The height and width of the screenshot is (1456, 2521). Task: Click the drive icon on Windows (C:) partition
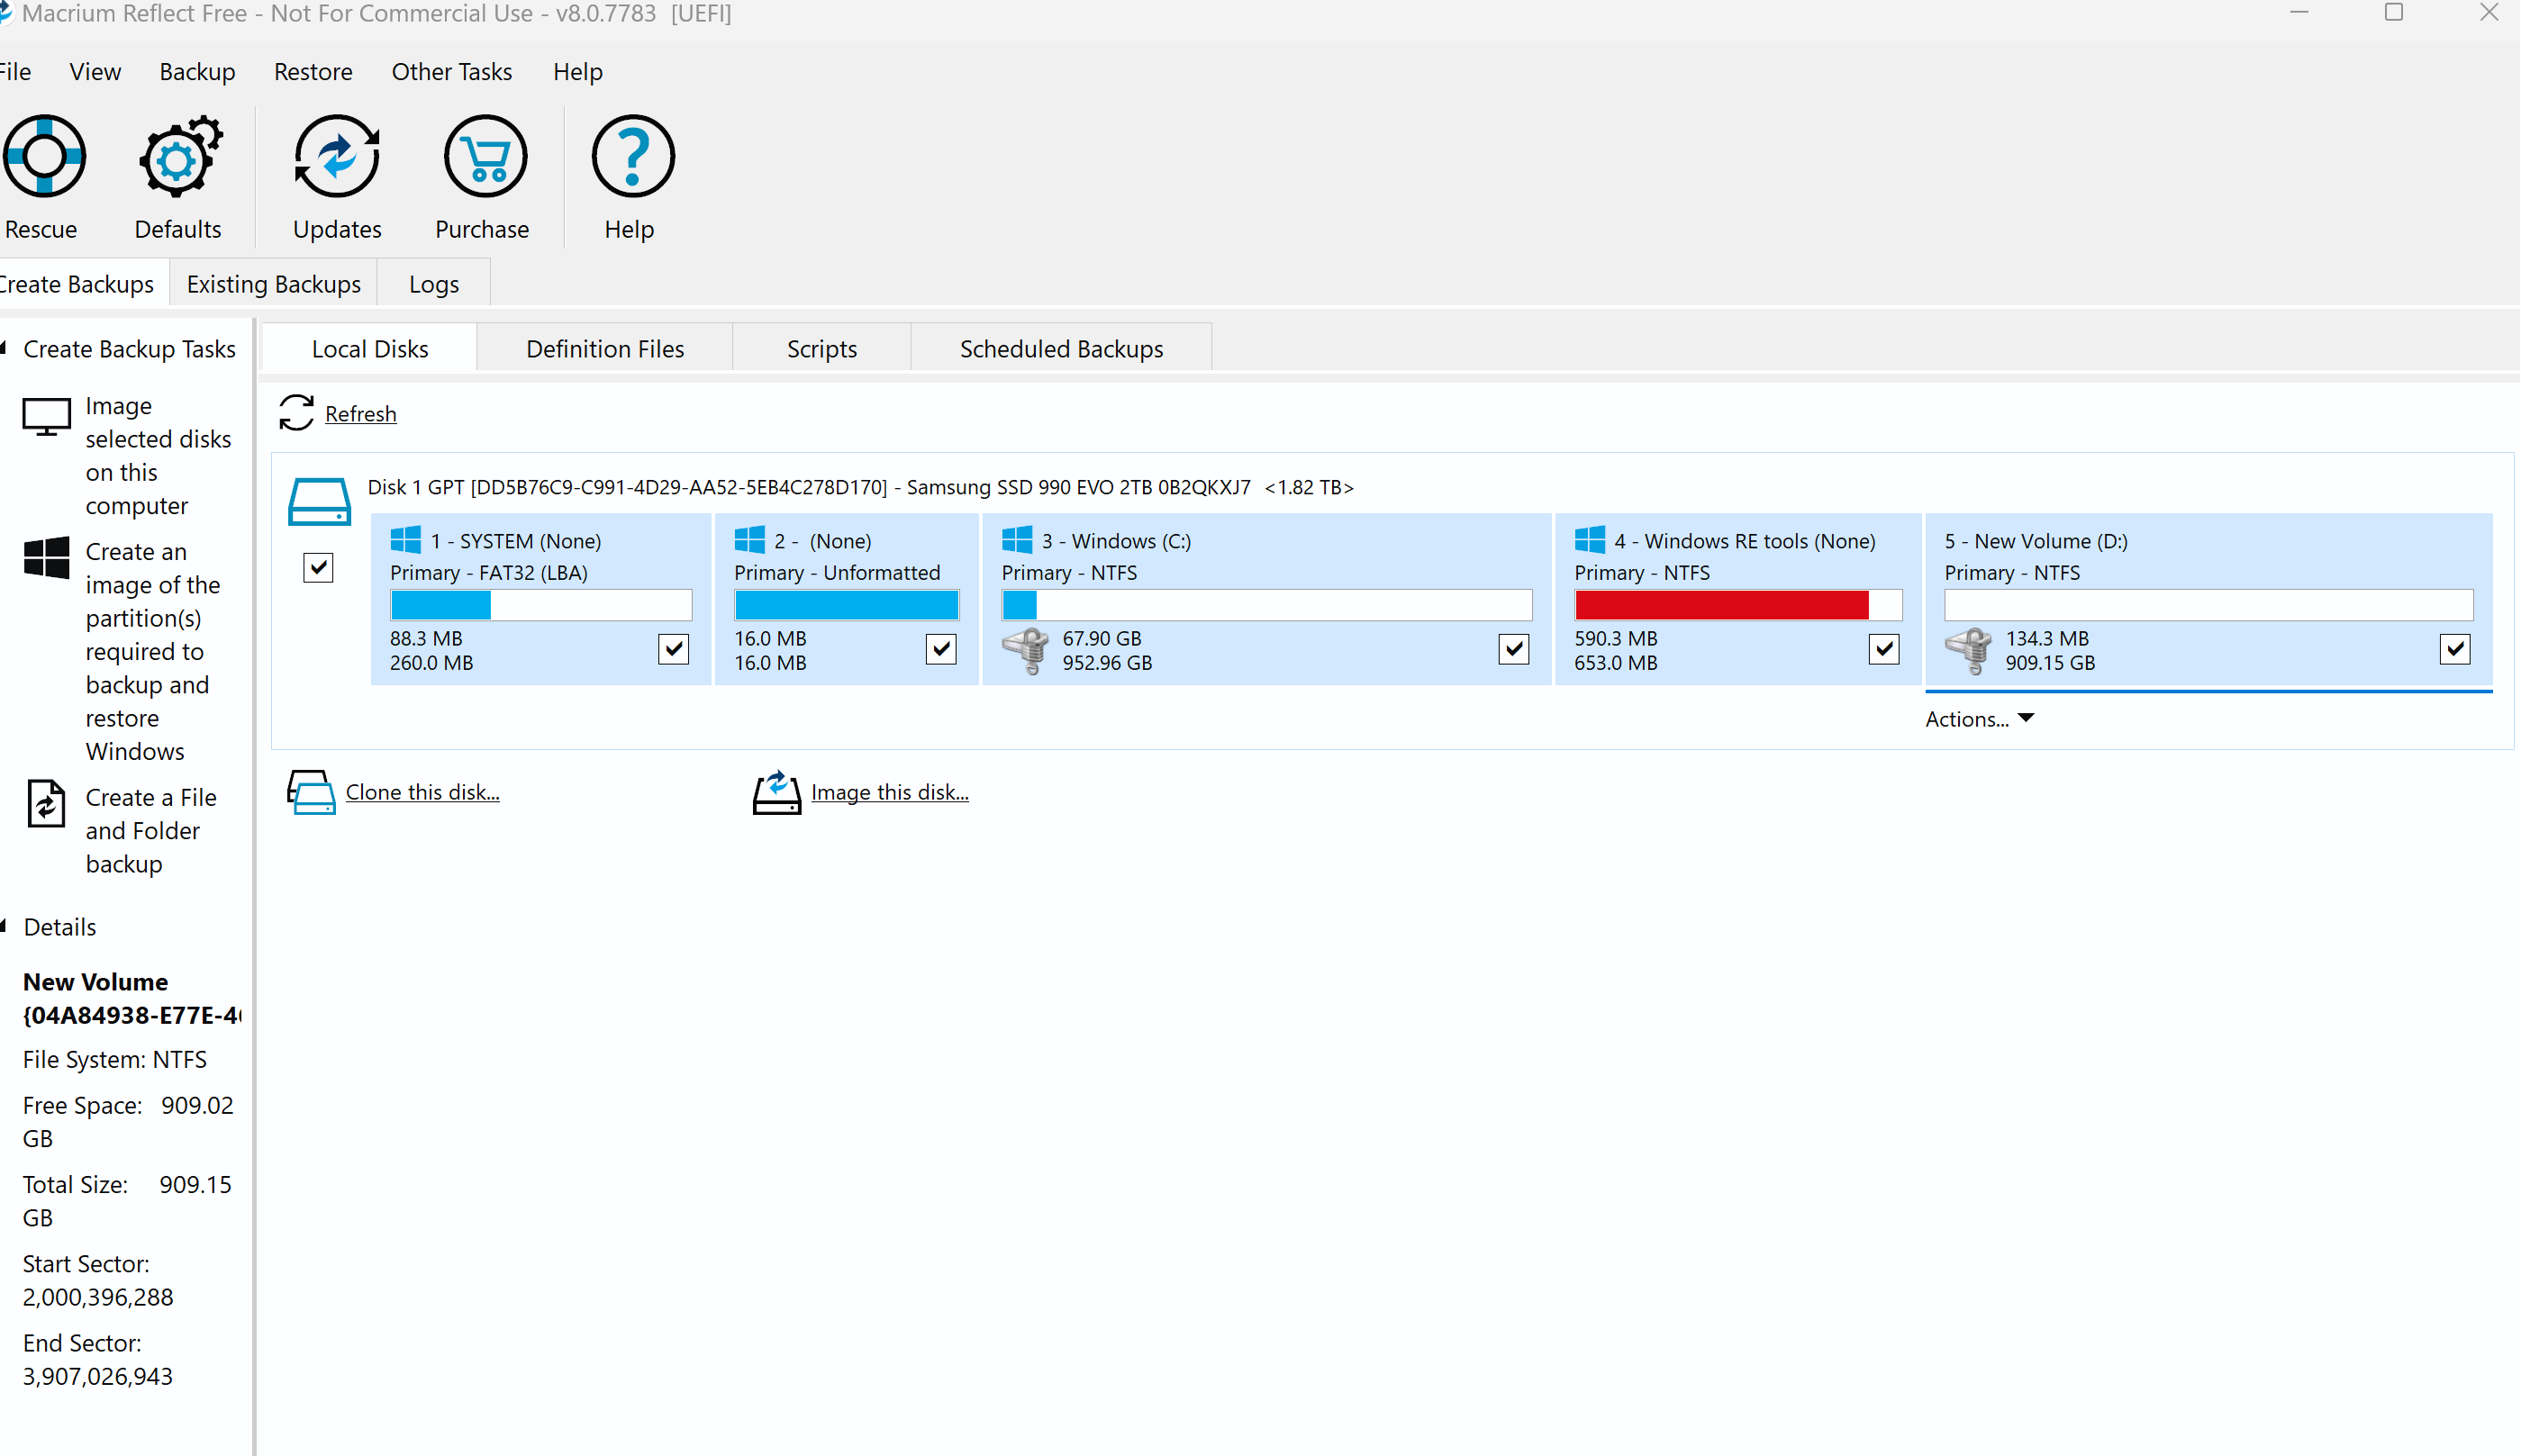1025,651
